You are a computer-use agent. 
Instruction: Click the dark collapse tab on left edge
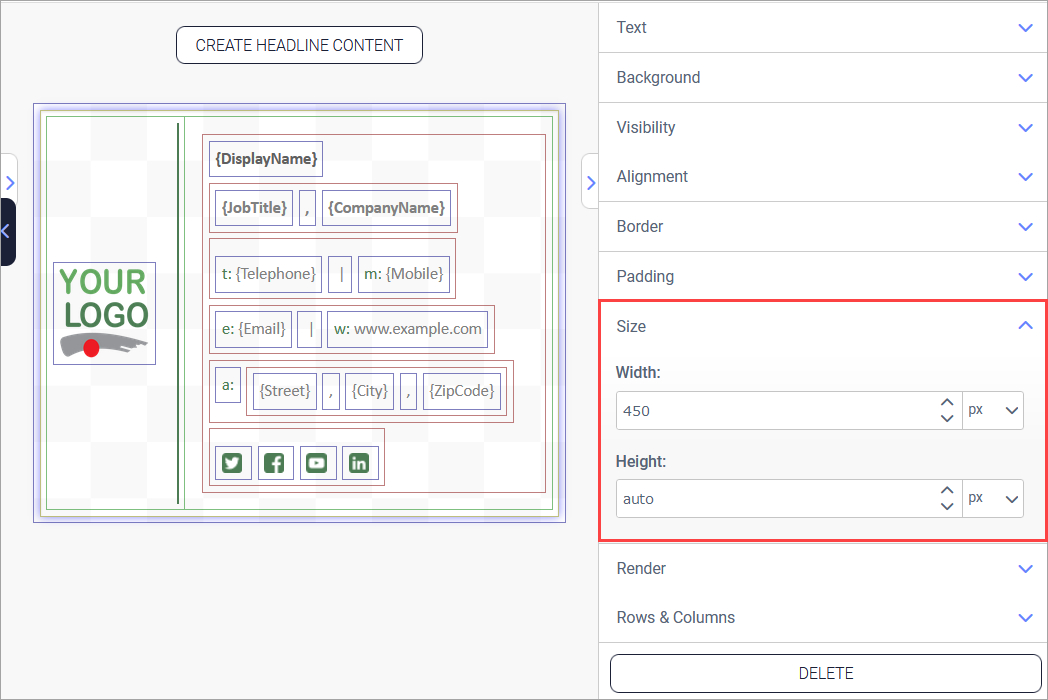(x=6, y=231)
